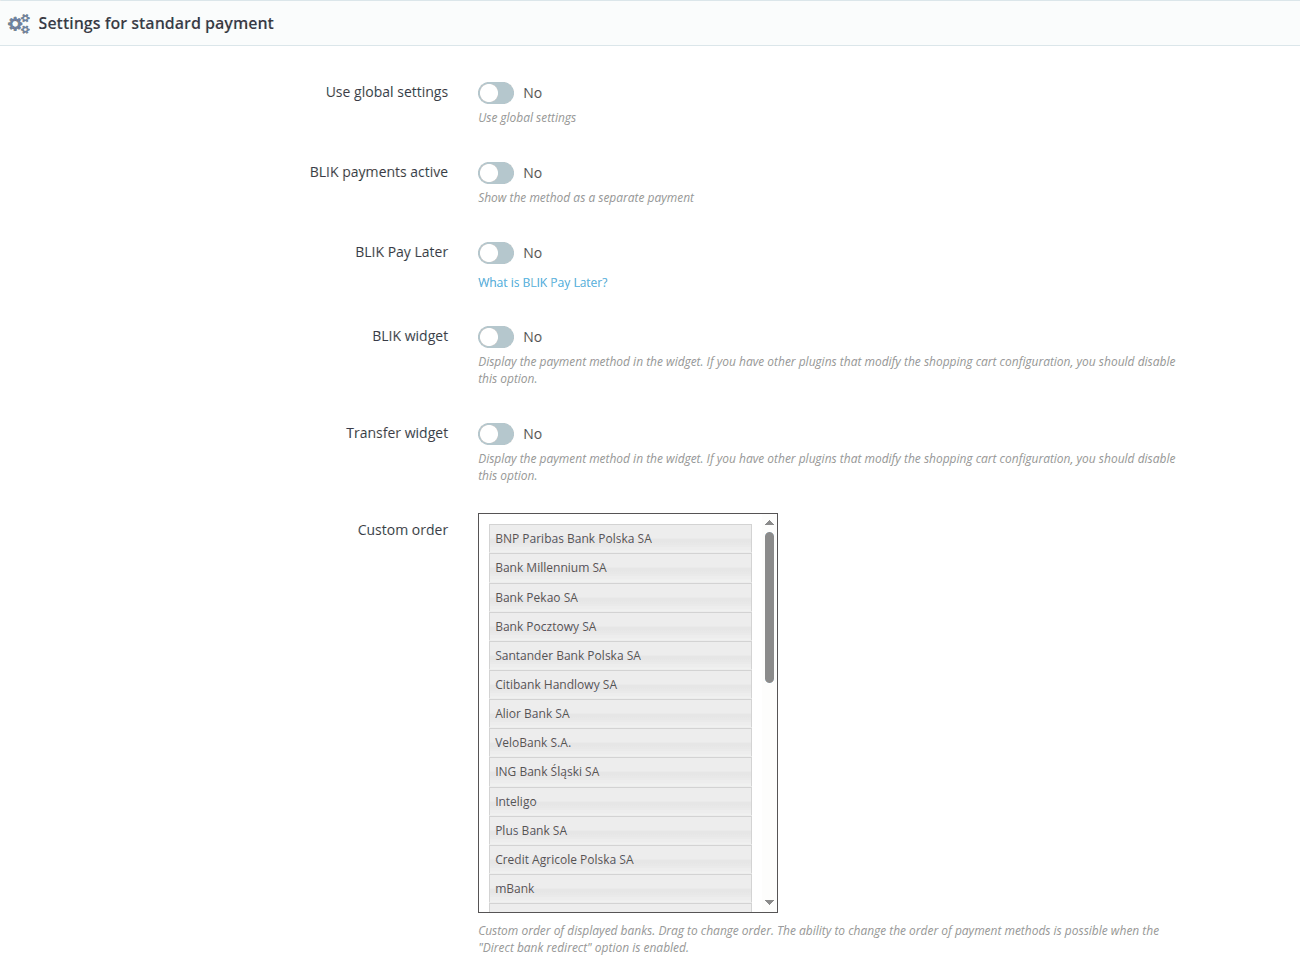Select Citibank Handlowy SA in list
The height and width of the screenshot is (980, 1300).
620,685
